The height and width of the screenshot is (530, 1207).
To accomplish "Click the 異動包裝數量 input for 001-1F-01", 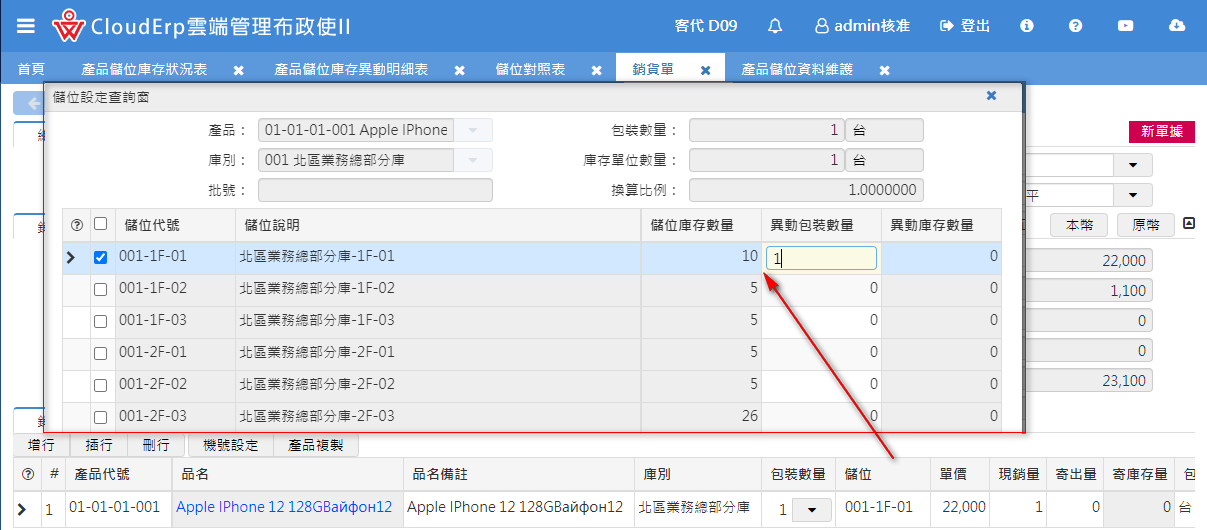I will point(821,258).
